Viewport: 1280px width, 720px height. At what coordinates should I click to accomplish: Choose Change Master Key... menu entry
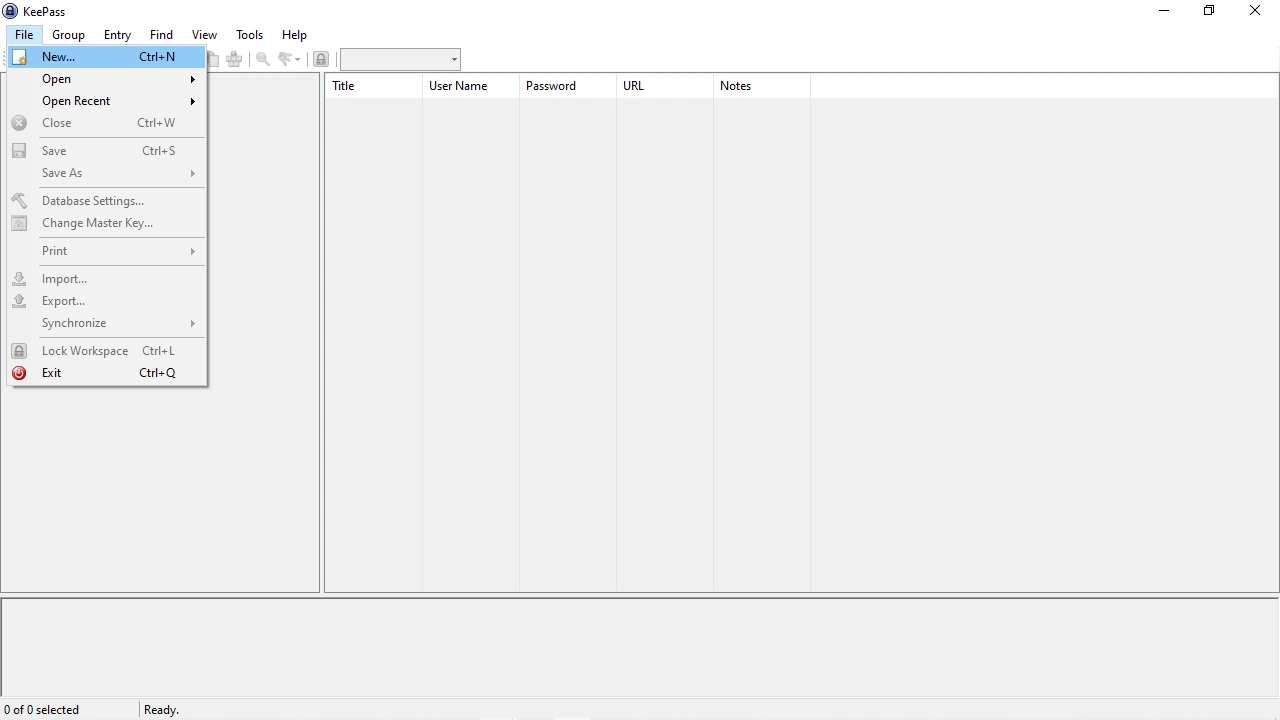(107, 223)
